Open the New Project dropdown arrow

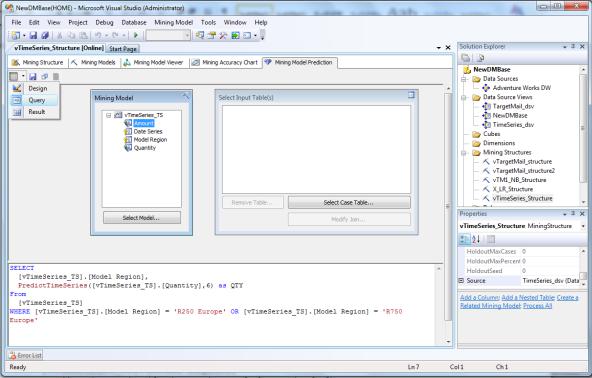pyautogui.click(x=24, y=36)
